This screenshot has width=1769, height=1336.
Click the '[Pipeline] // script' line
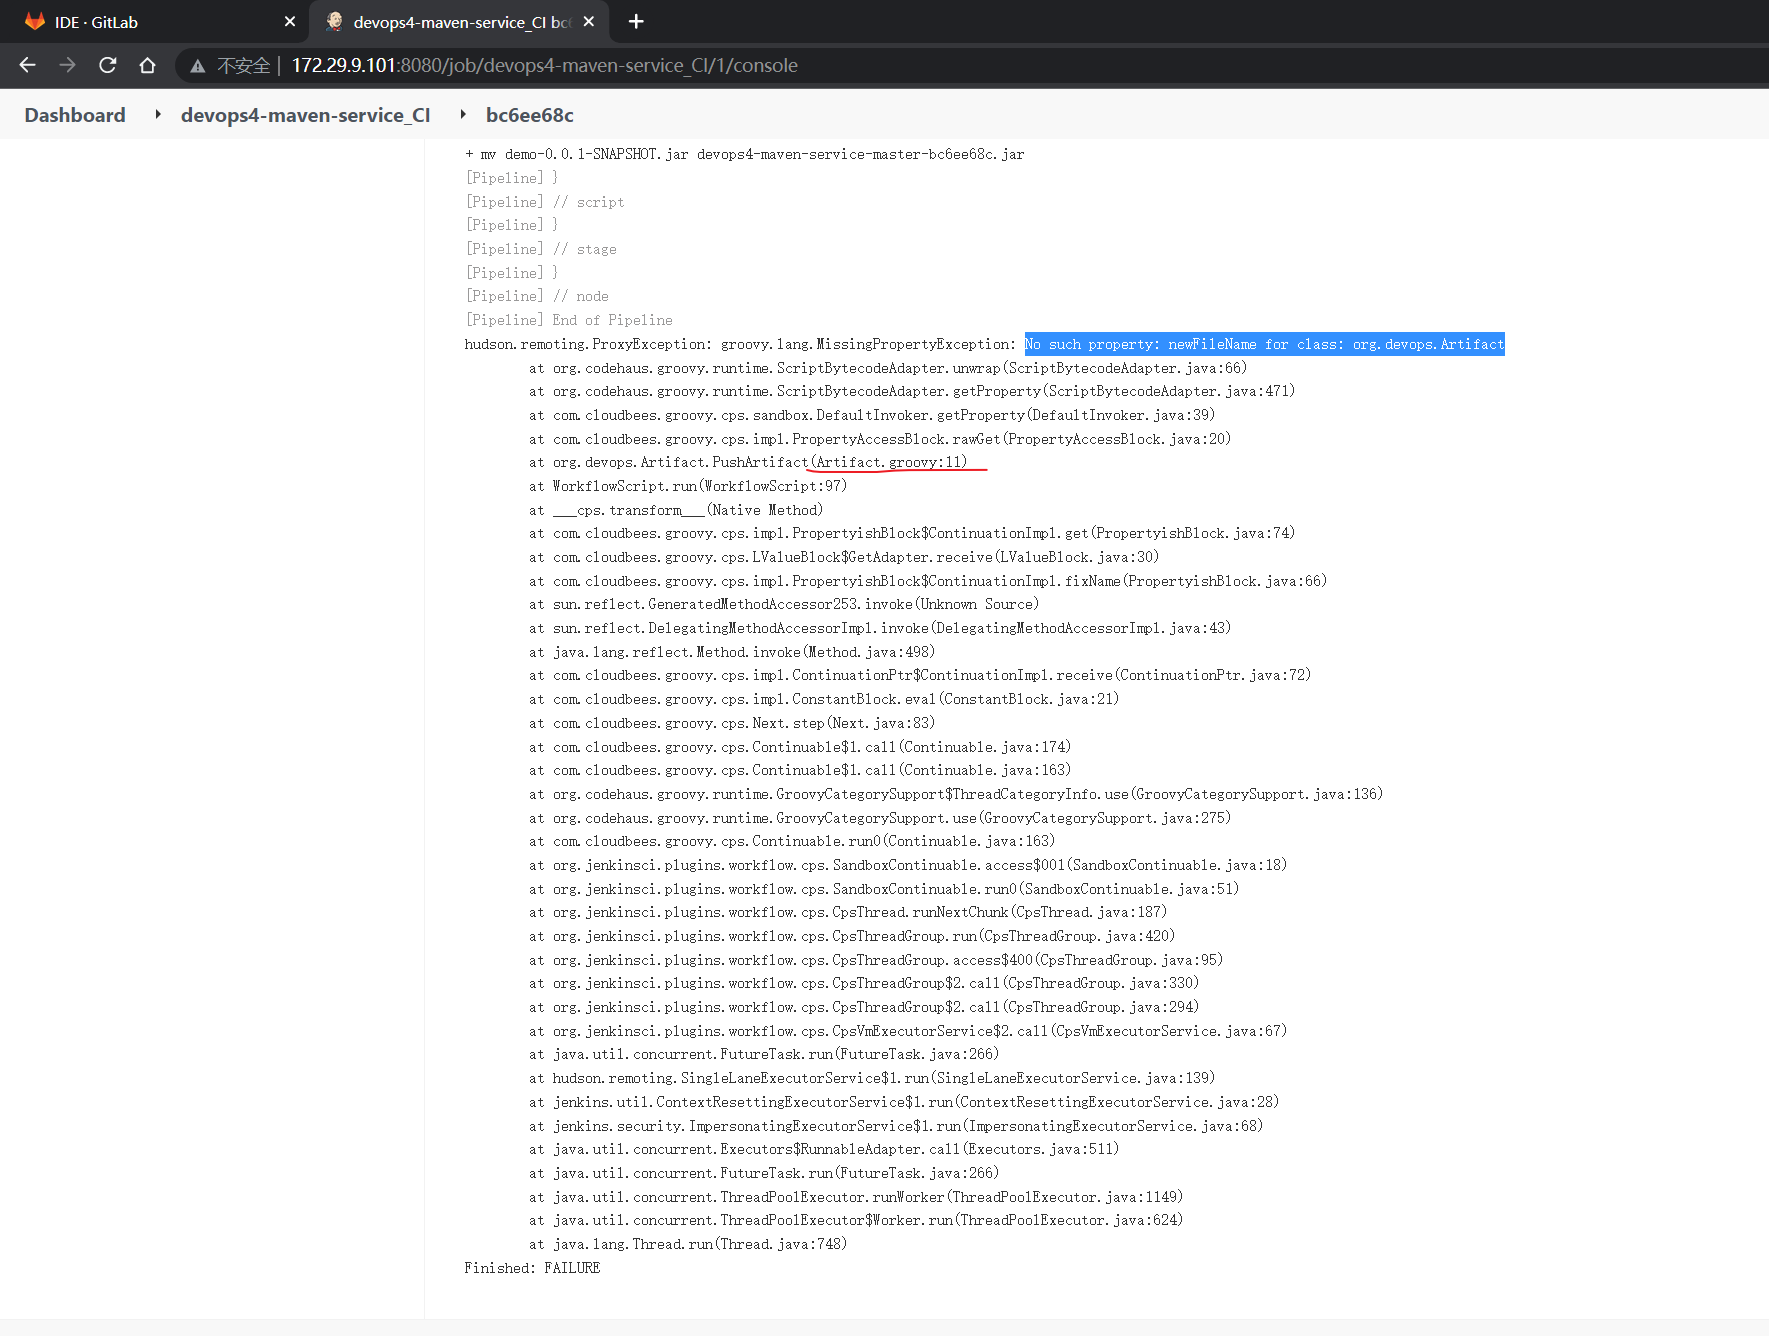tap(545, 202)
